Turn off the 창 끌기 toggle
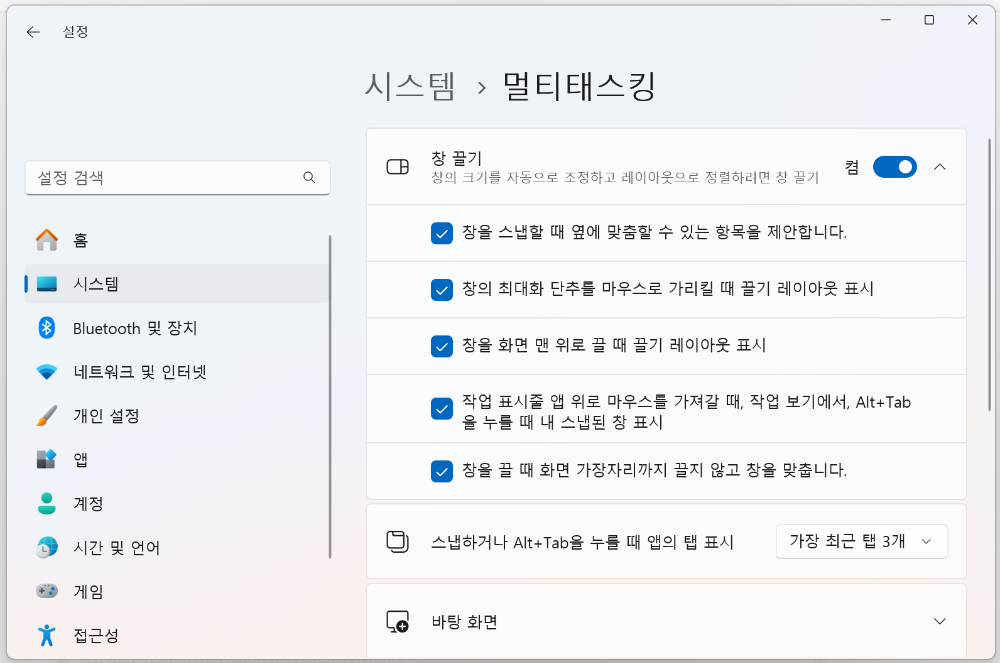The height and width of the screenshot is (663, 1000). (x=894, y=166)
